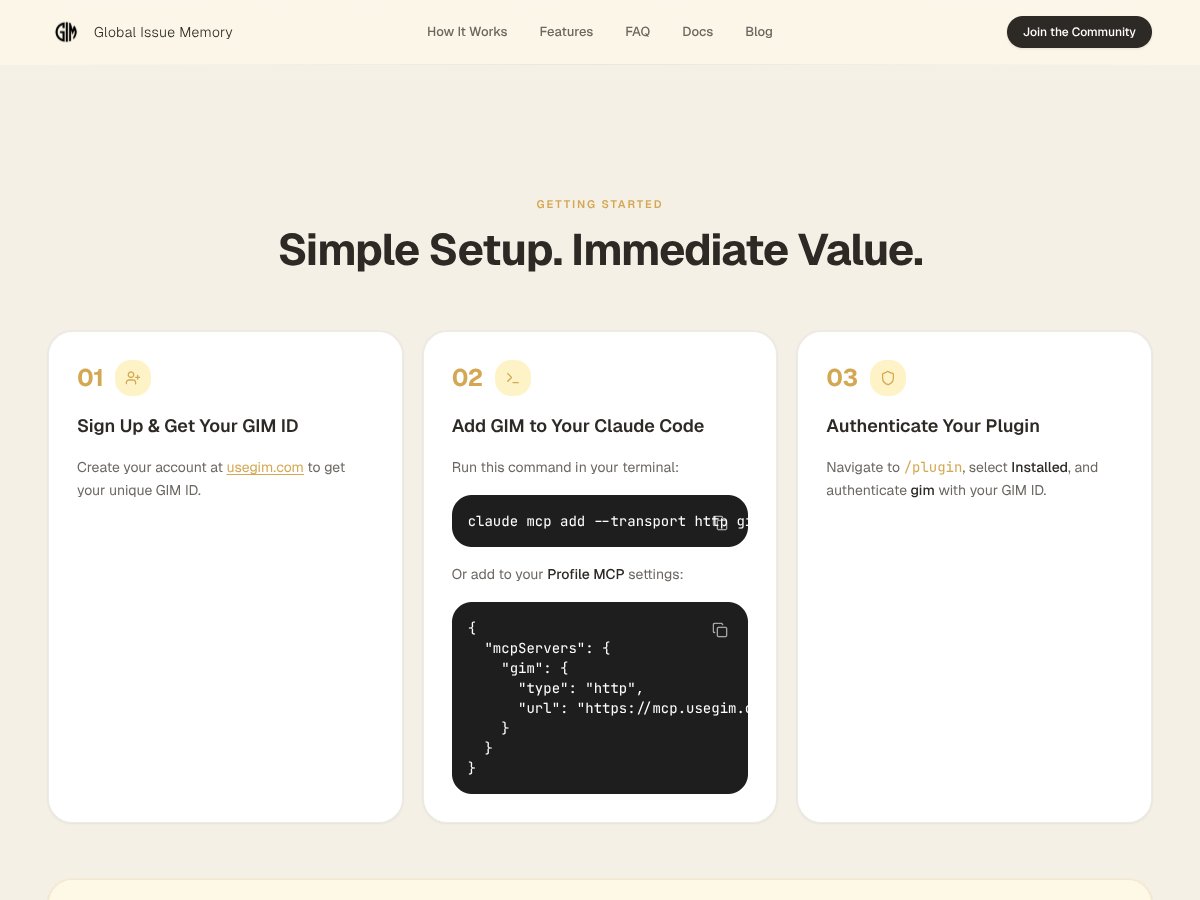Copy the claude mcp add command

[x=720, y=523]
